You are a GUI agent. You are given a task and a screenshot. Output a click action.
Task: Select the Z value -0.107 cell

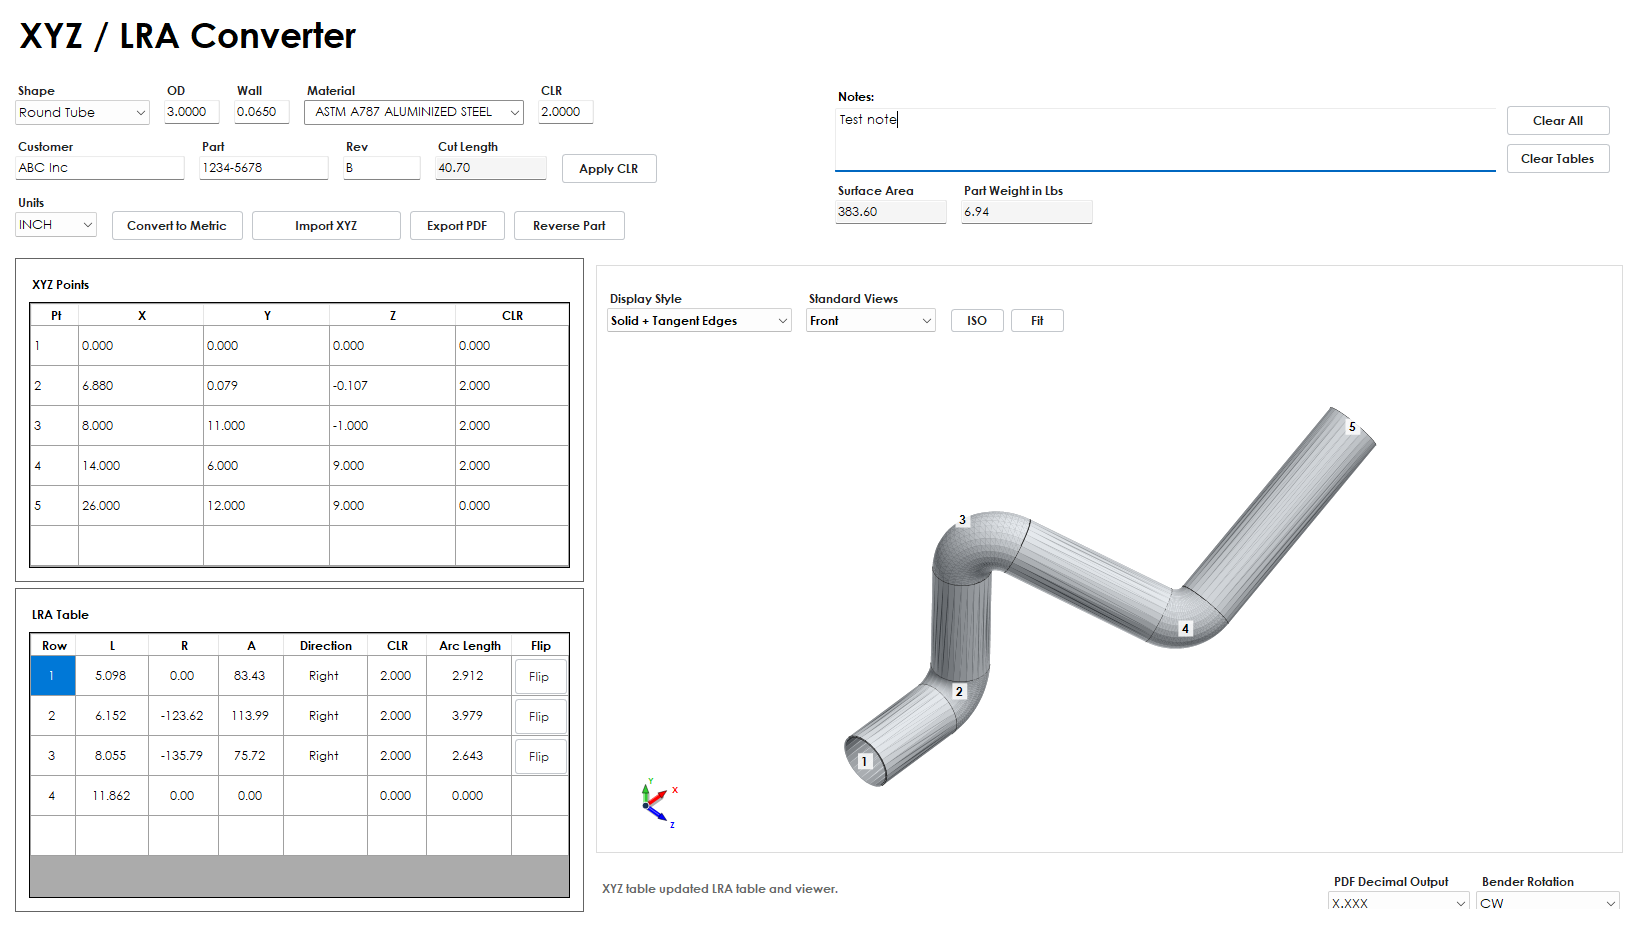click(393, 386)
